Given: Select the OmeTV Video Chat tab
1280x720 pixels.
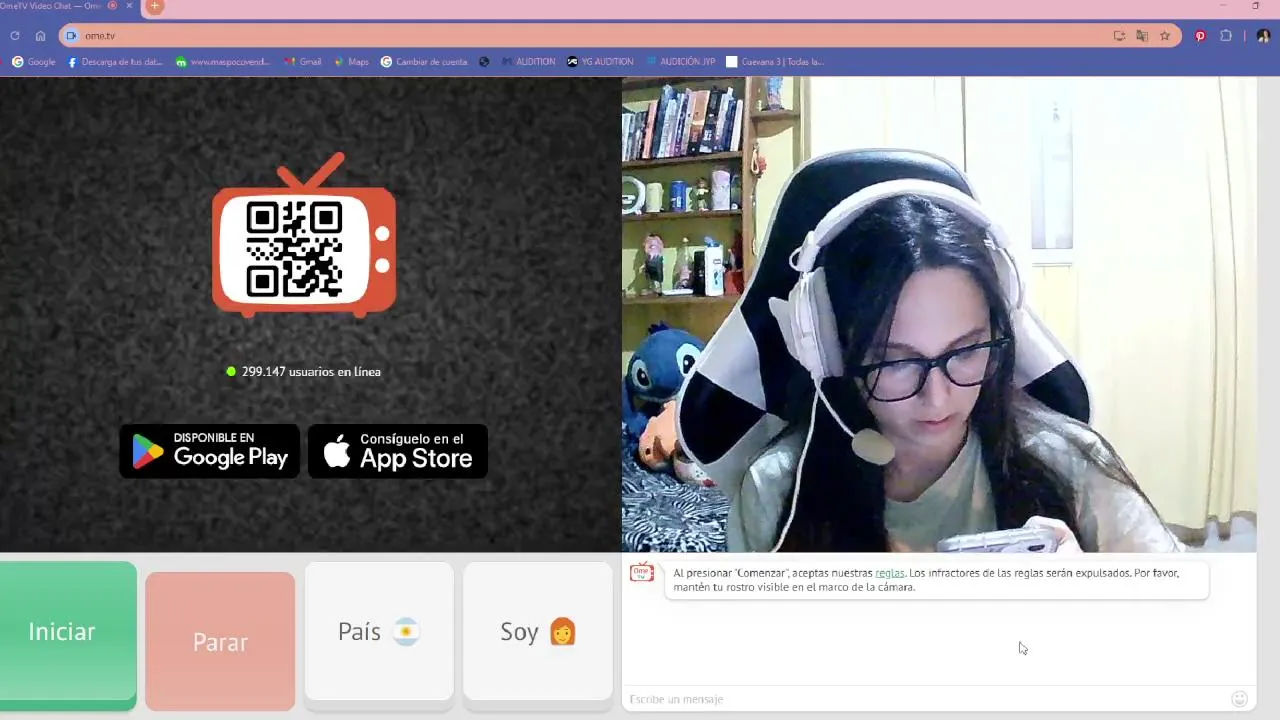Looking at the screenshot, I should coord(69,6).
